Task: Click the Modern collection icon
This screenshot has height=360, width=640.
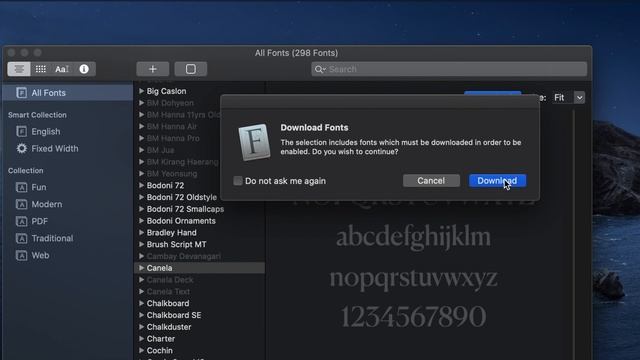Action: pyautogui.click(x=21, y=204)
